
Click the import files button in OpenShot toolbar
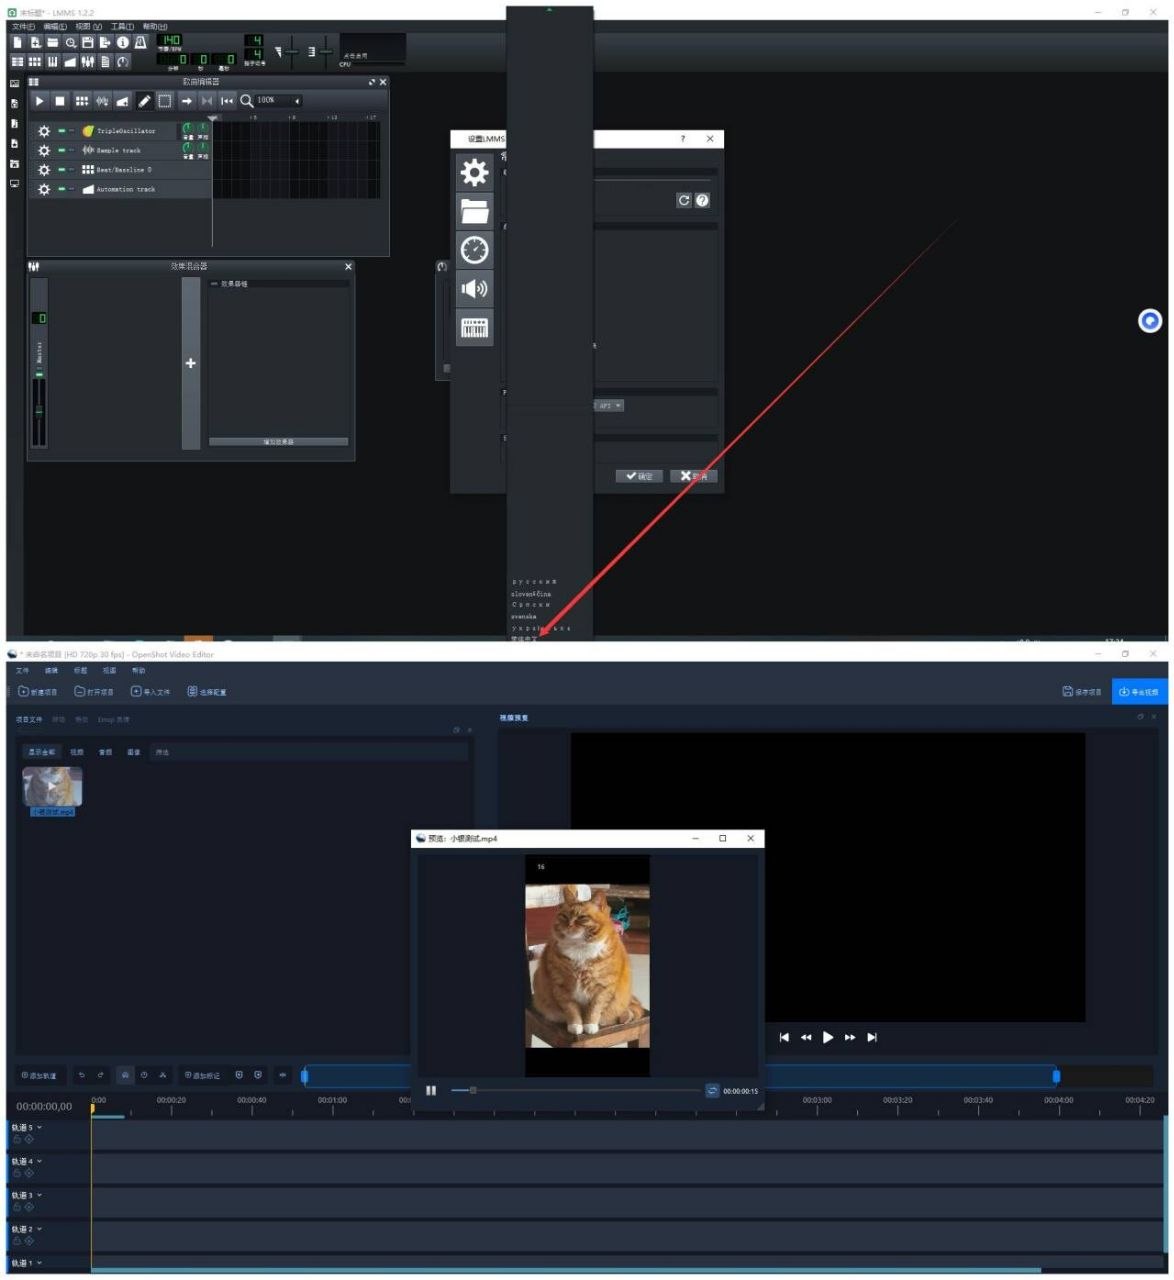151,692
